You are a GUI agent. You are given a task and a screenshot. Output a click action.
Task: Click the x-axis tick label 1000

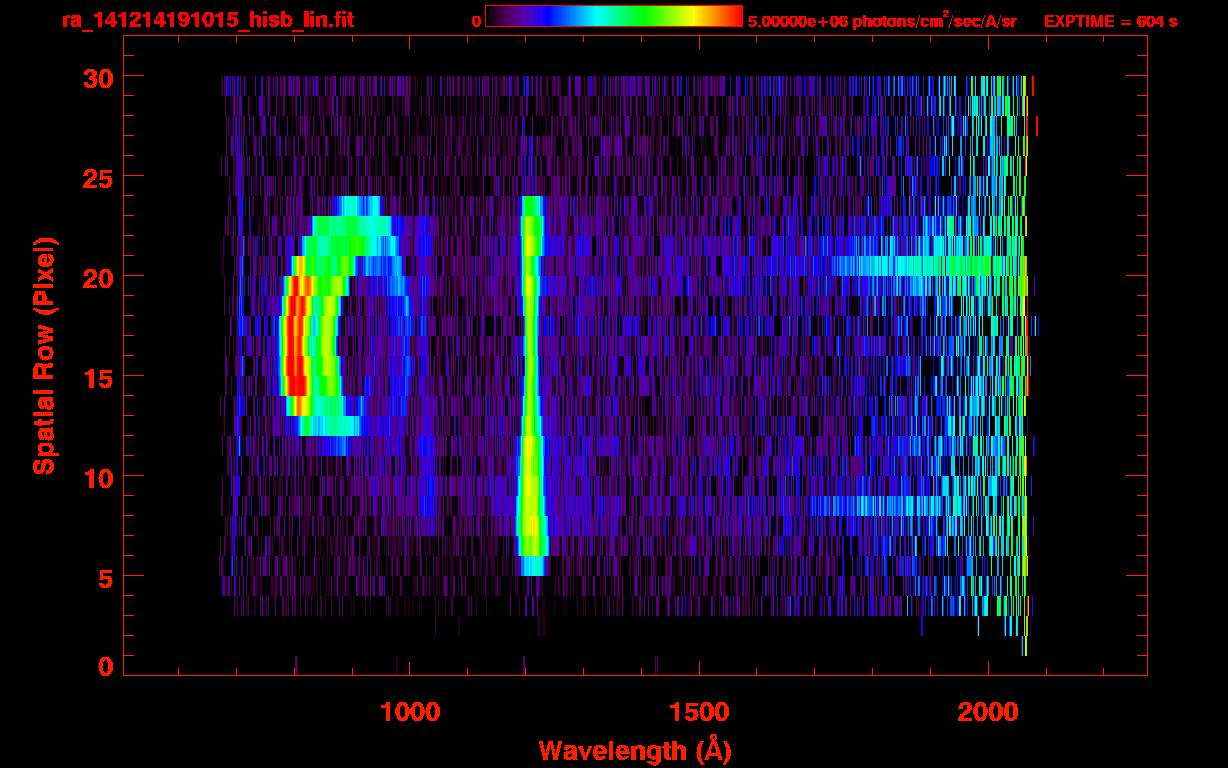pyautogui.click(x=410, y=712)
